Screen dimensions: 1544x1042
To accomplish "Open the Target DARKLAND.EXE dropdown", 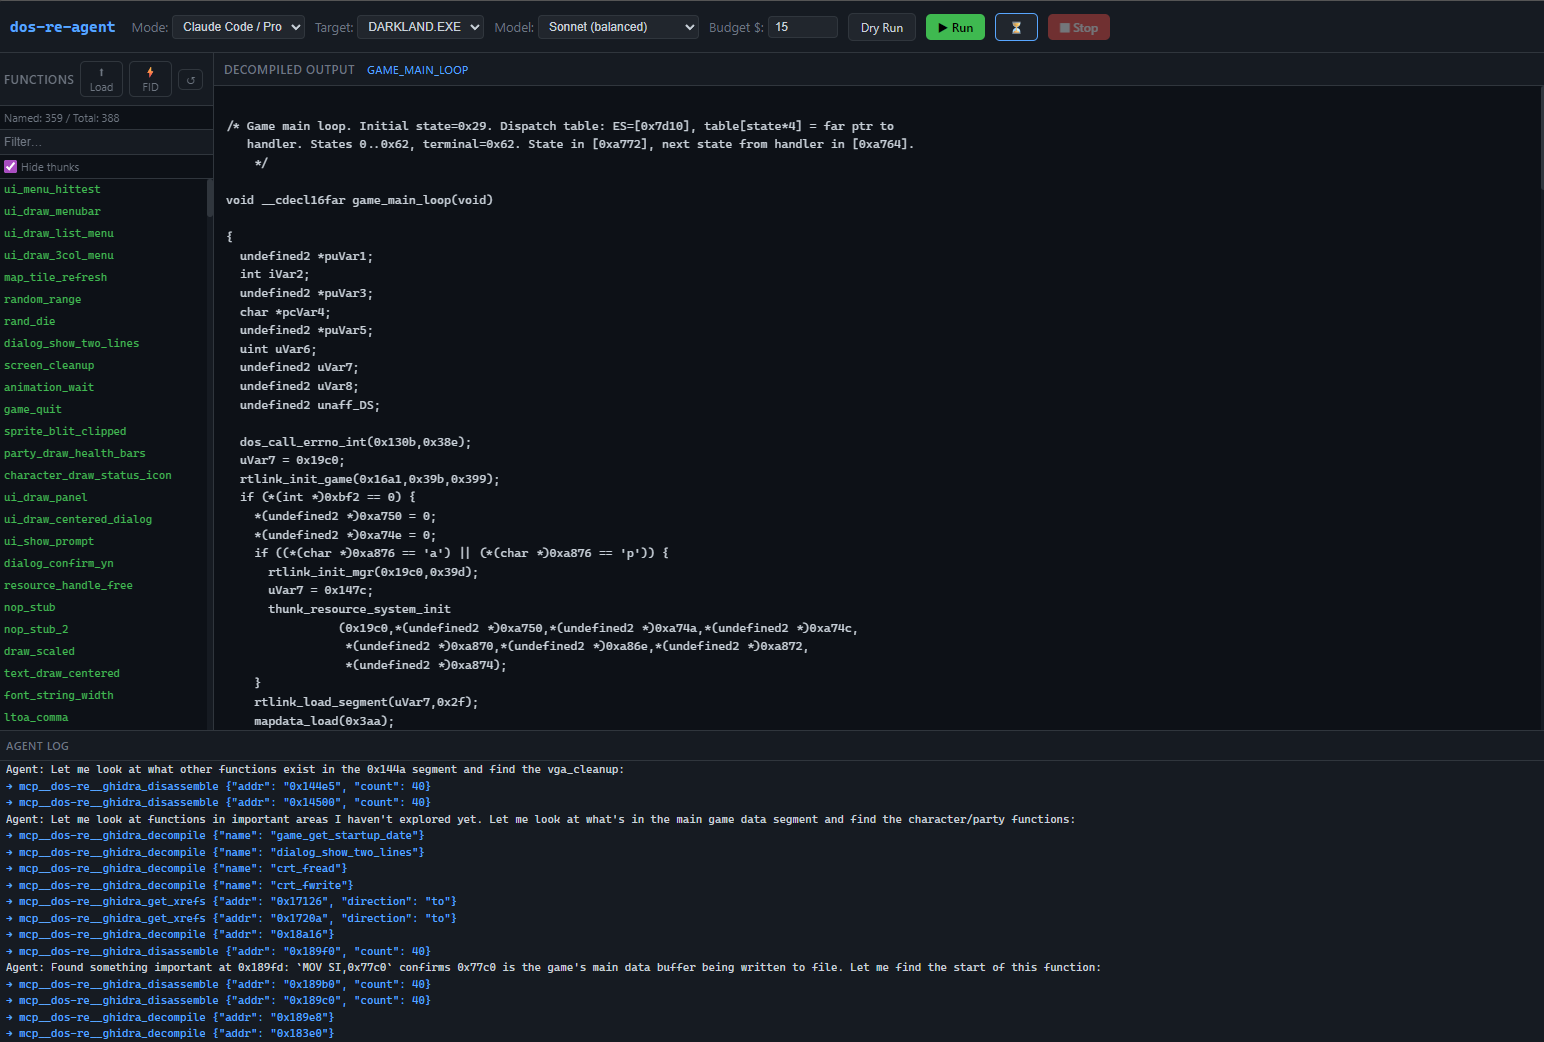I will pos(420,27).
